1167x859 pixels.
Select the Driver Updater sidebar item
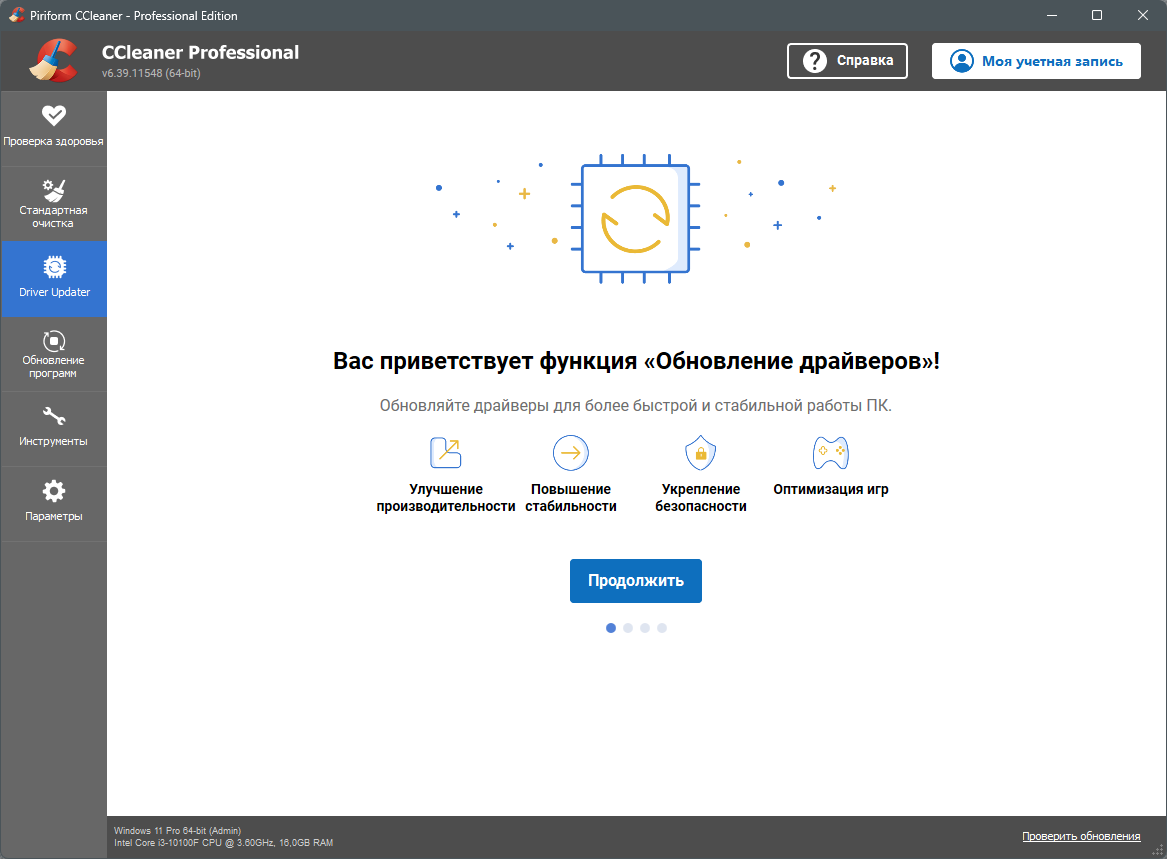coord(54,278)
